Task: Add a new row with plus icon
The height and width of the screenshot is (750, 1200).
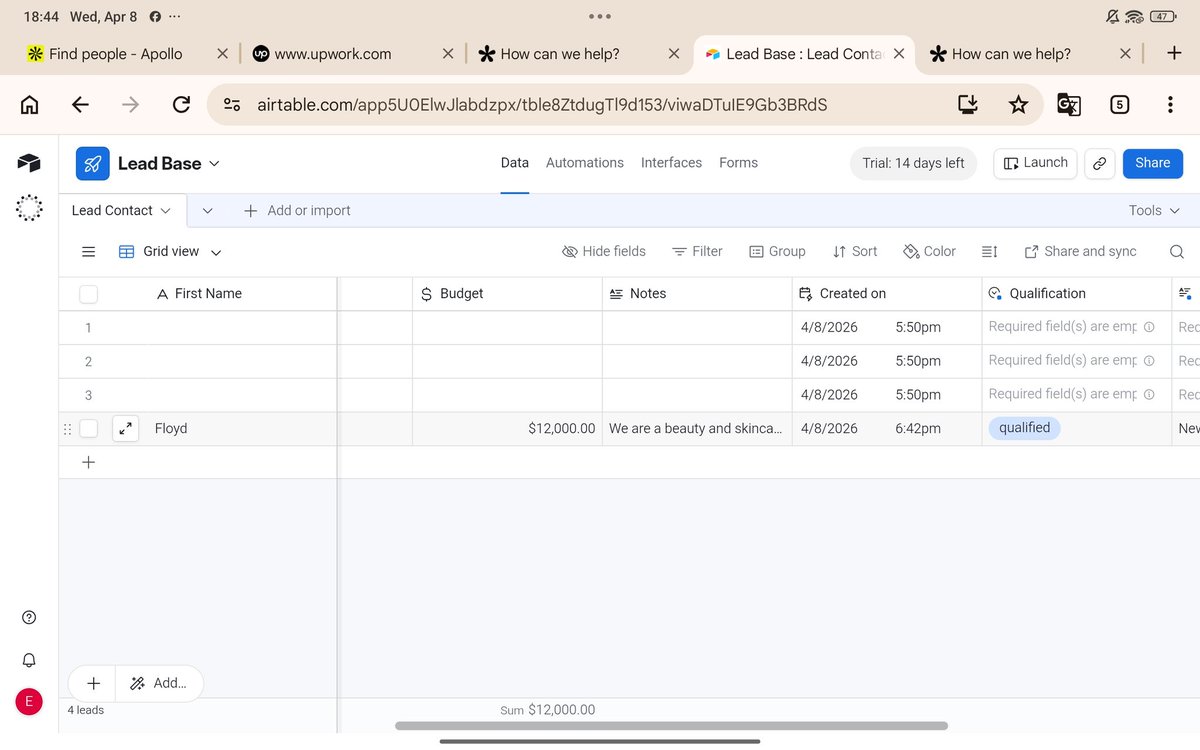Action: click(x=88, y=462)
